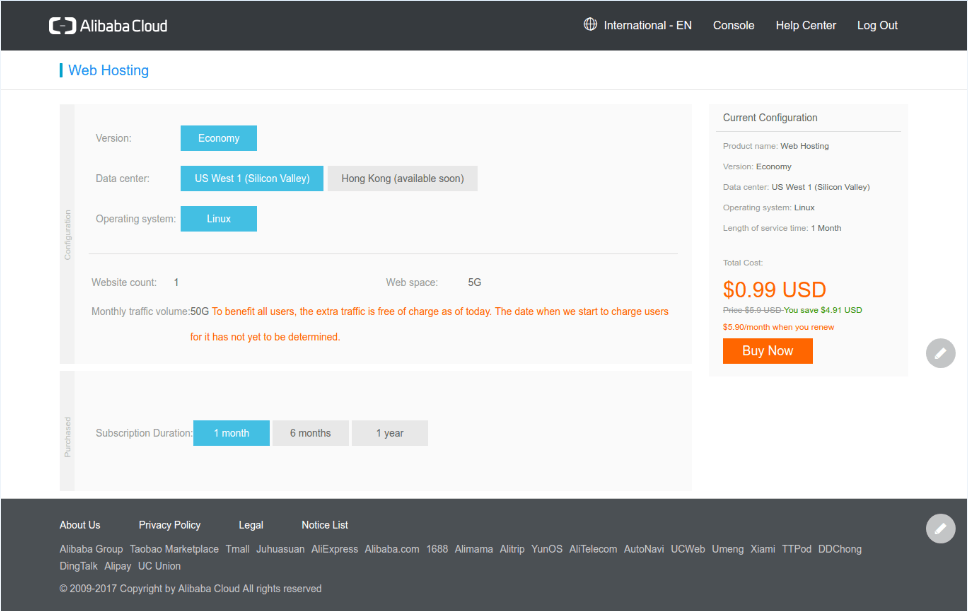Click "Length of service time: 1 Month" line

coord(782,228)
